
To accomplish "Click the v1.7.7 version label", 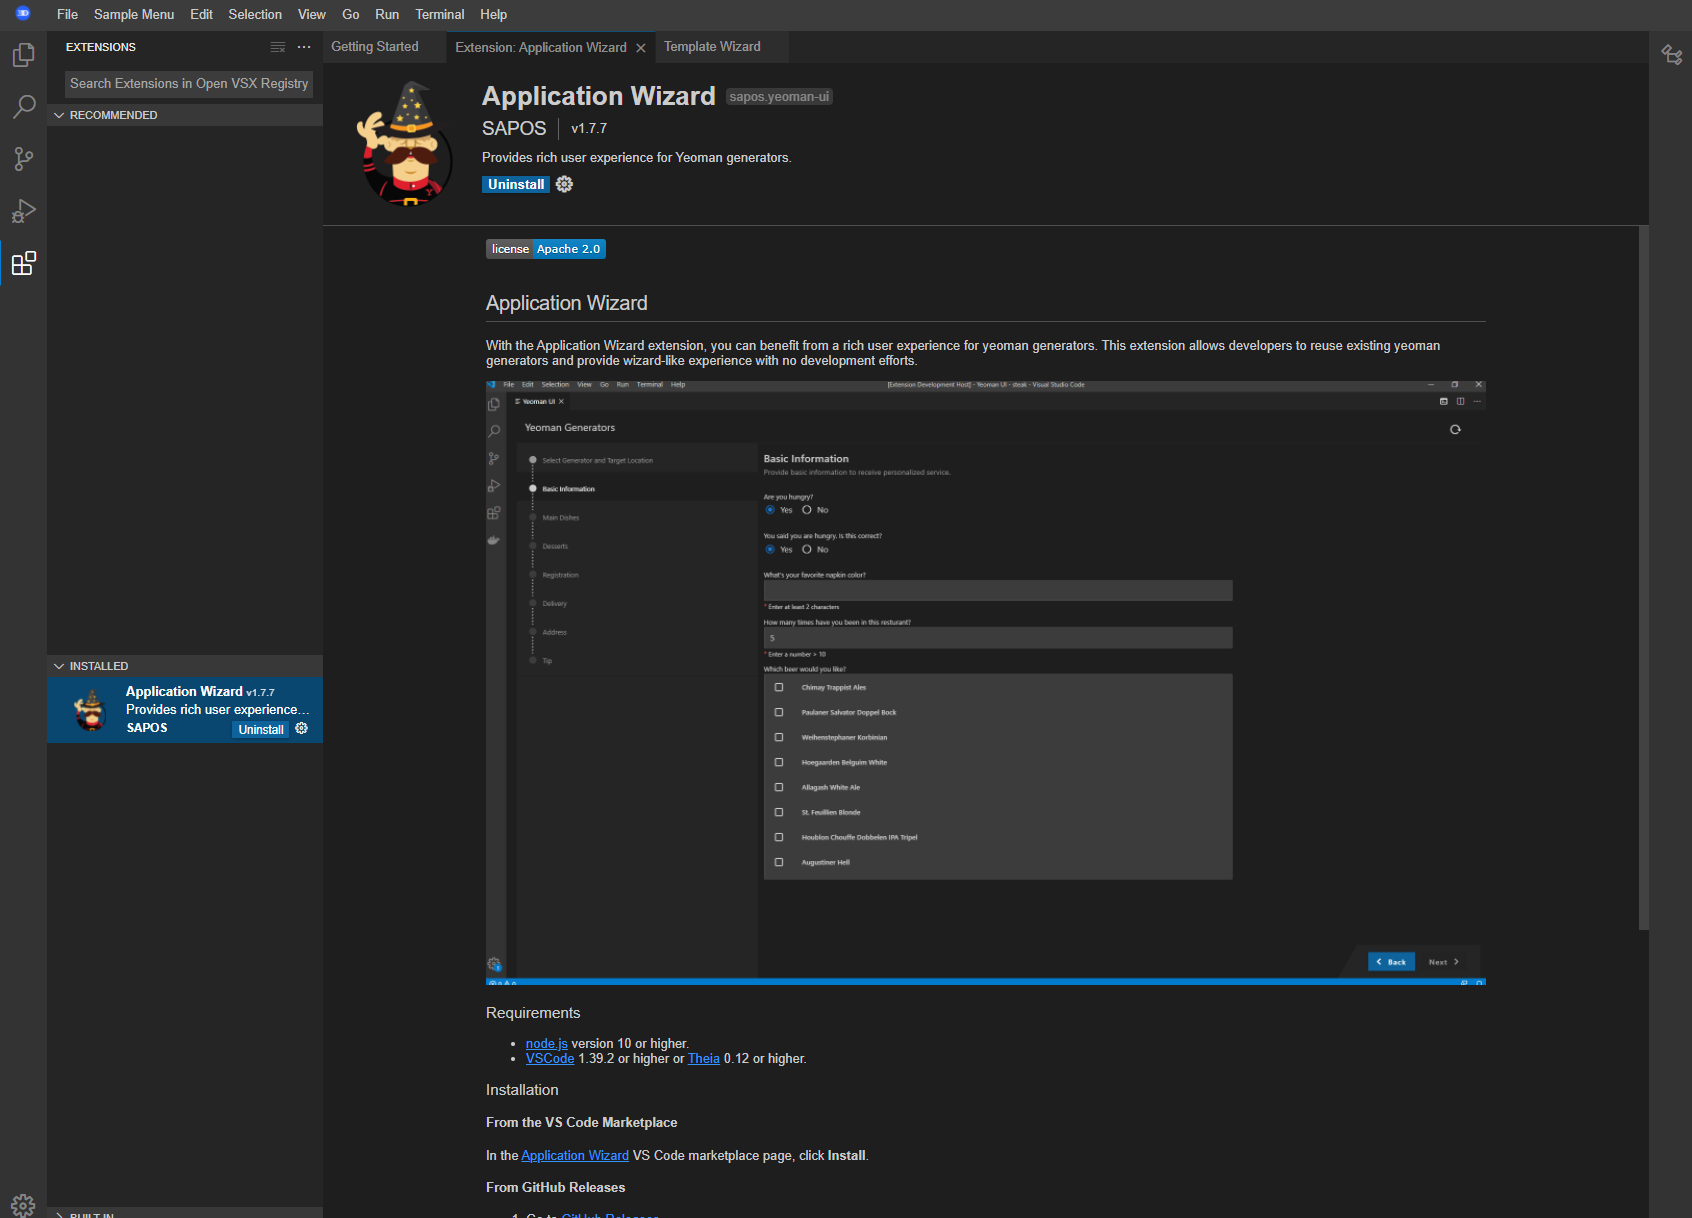I will pyautogui.click(x=589, y=128).
